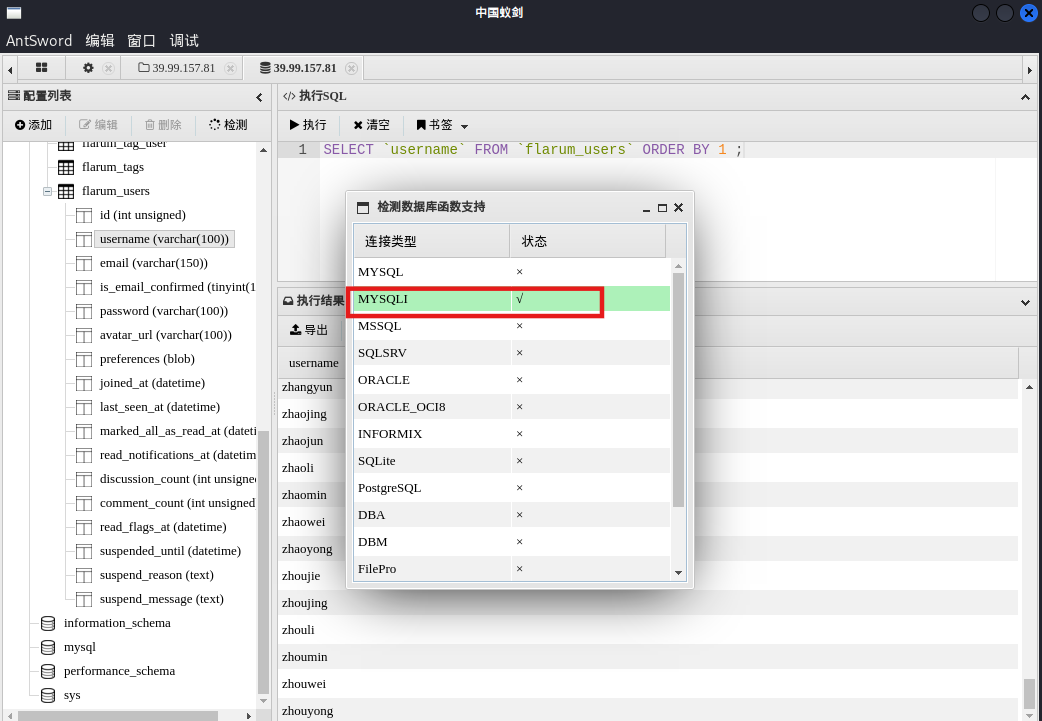This screenshot has height=721, width=1042.
Task: Open the 窗口 menu
Action: point(141,41)
